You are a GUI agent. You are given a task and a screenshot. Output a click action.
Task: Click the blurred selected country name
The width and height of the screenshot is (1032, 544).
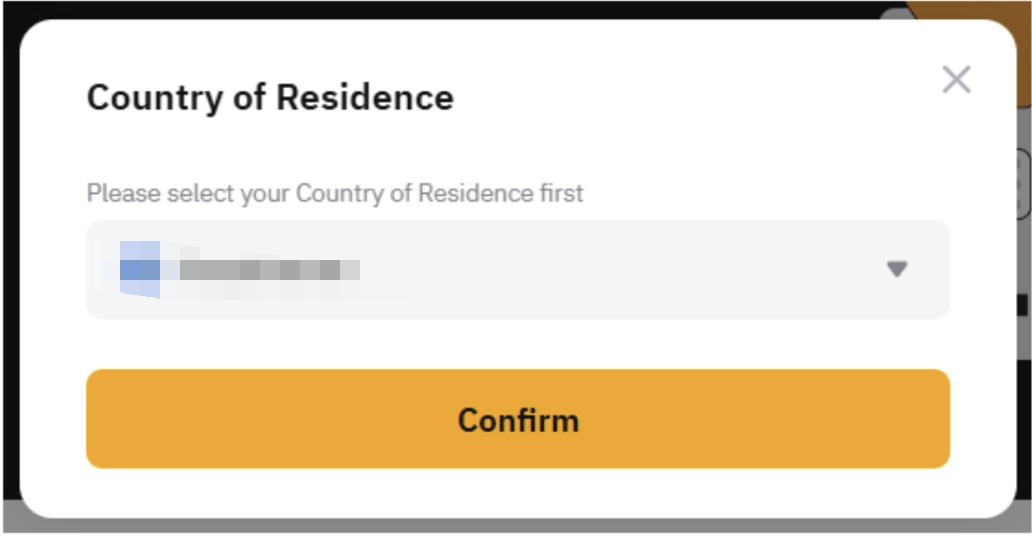click(270, 270)
